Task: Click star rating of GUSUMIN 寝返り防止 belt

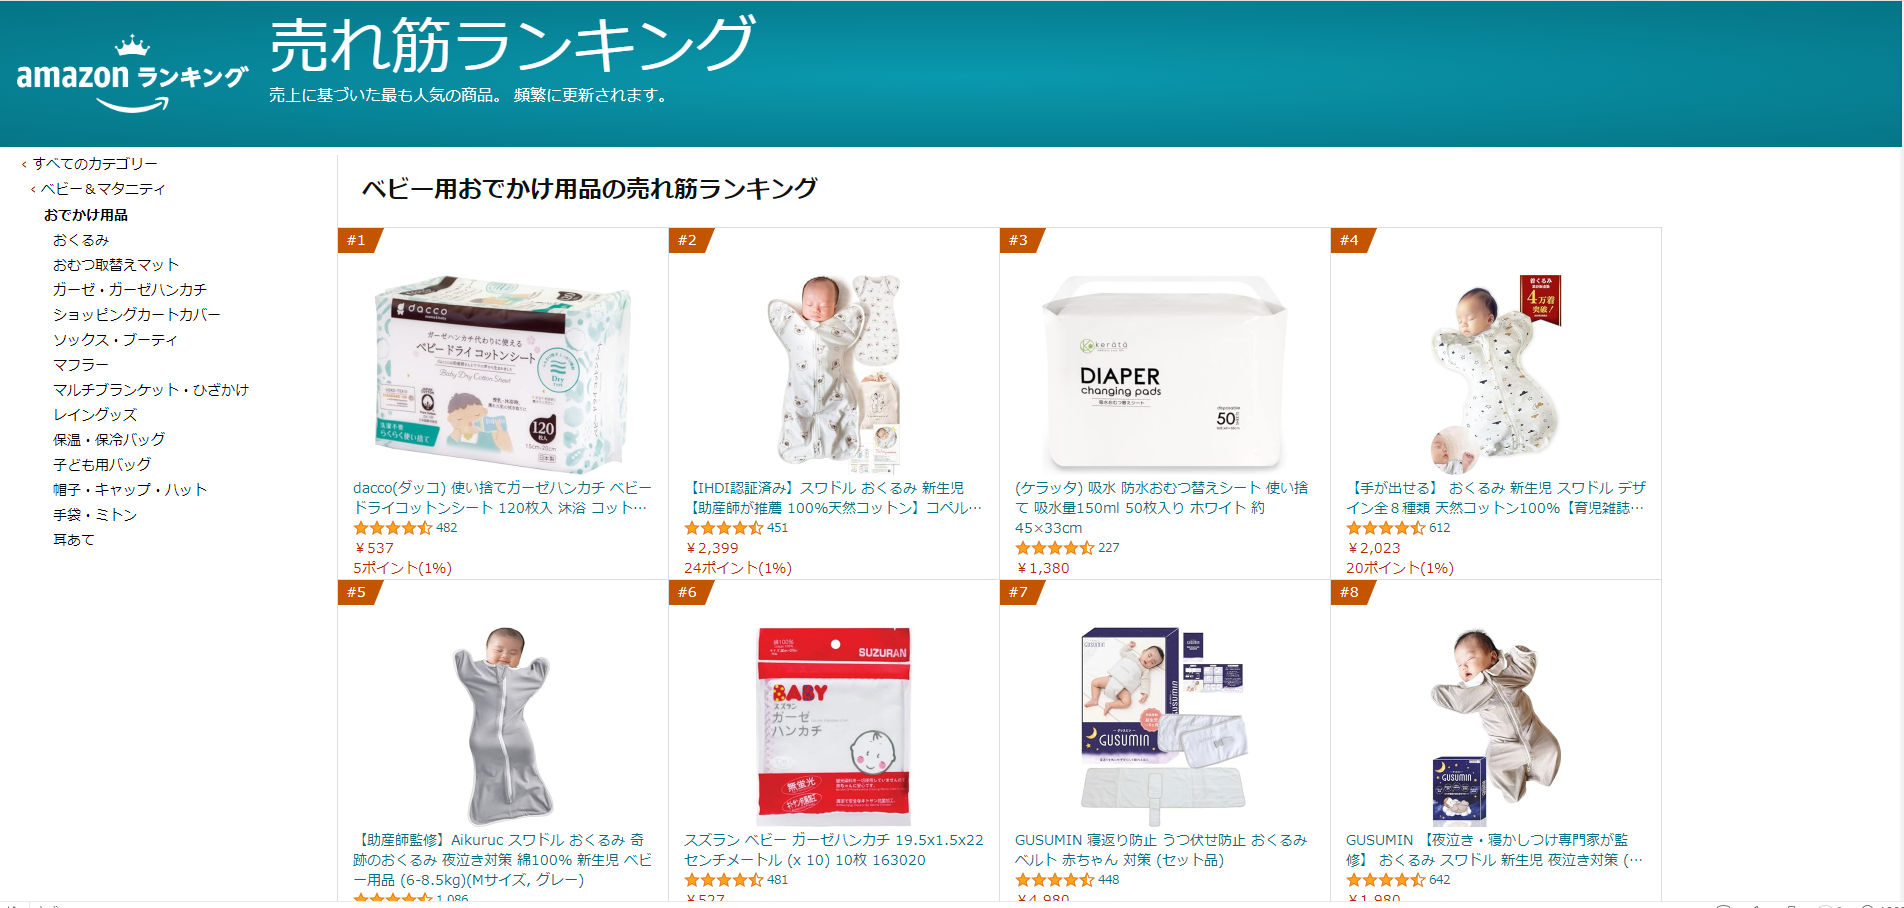Action: [1054, 880]
